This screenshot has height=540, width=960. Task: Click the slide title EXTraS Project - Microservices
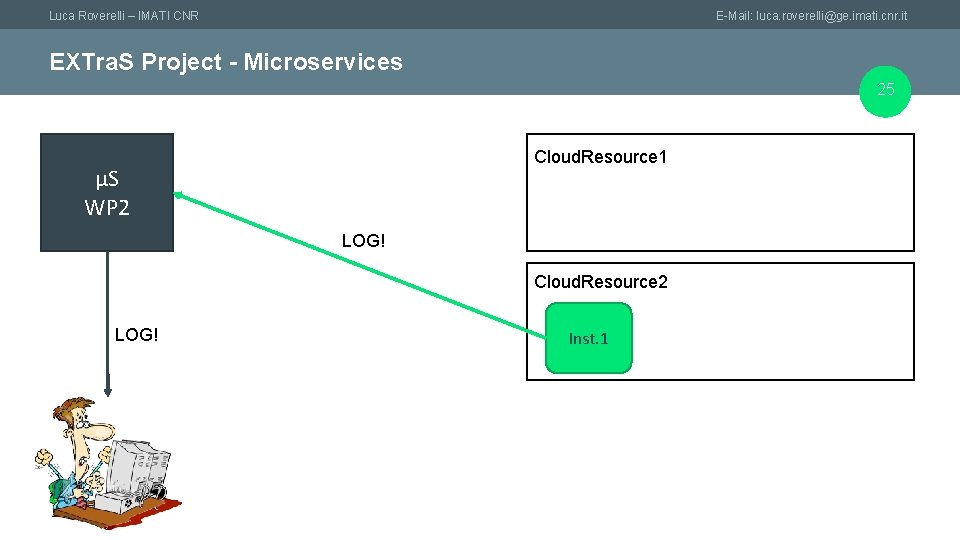click(x=226, y=62)
